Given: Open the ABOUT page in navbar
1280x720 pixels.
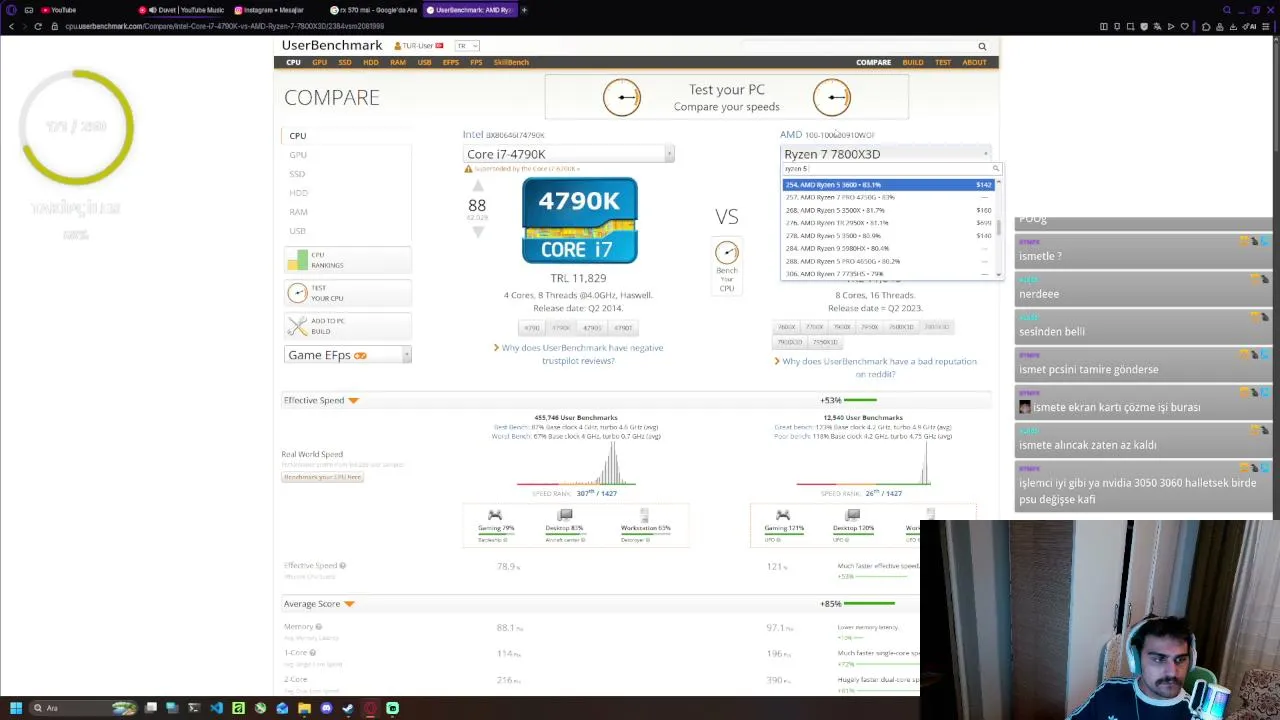Looking at the screenshot, I should tap(974, 62).
